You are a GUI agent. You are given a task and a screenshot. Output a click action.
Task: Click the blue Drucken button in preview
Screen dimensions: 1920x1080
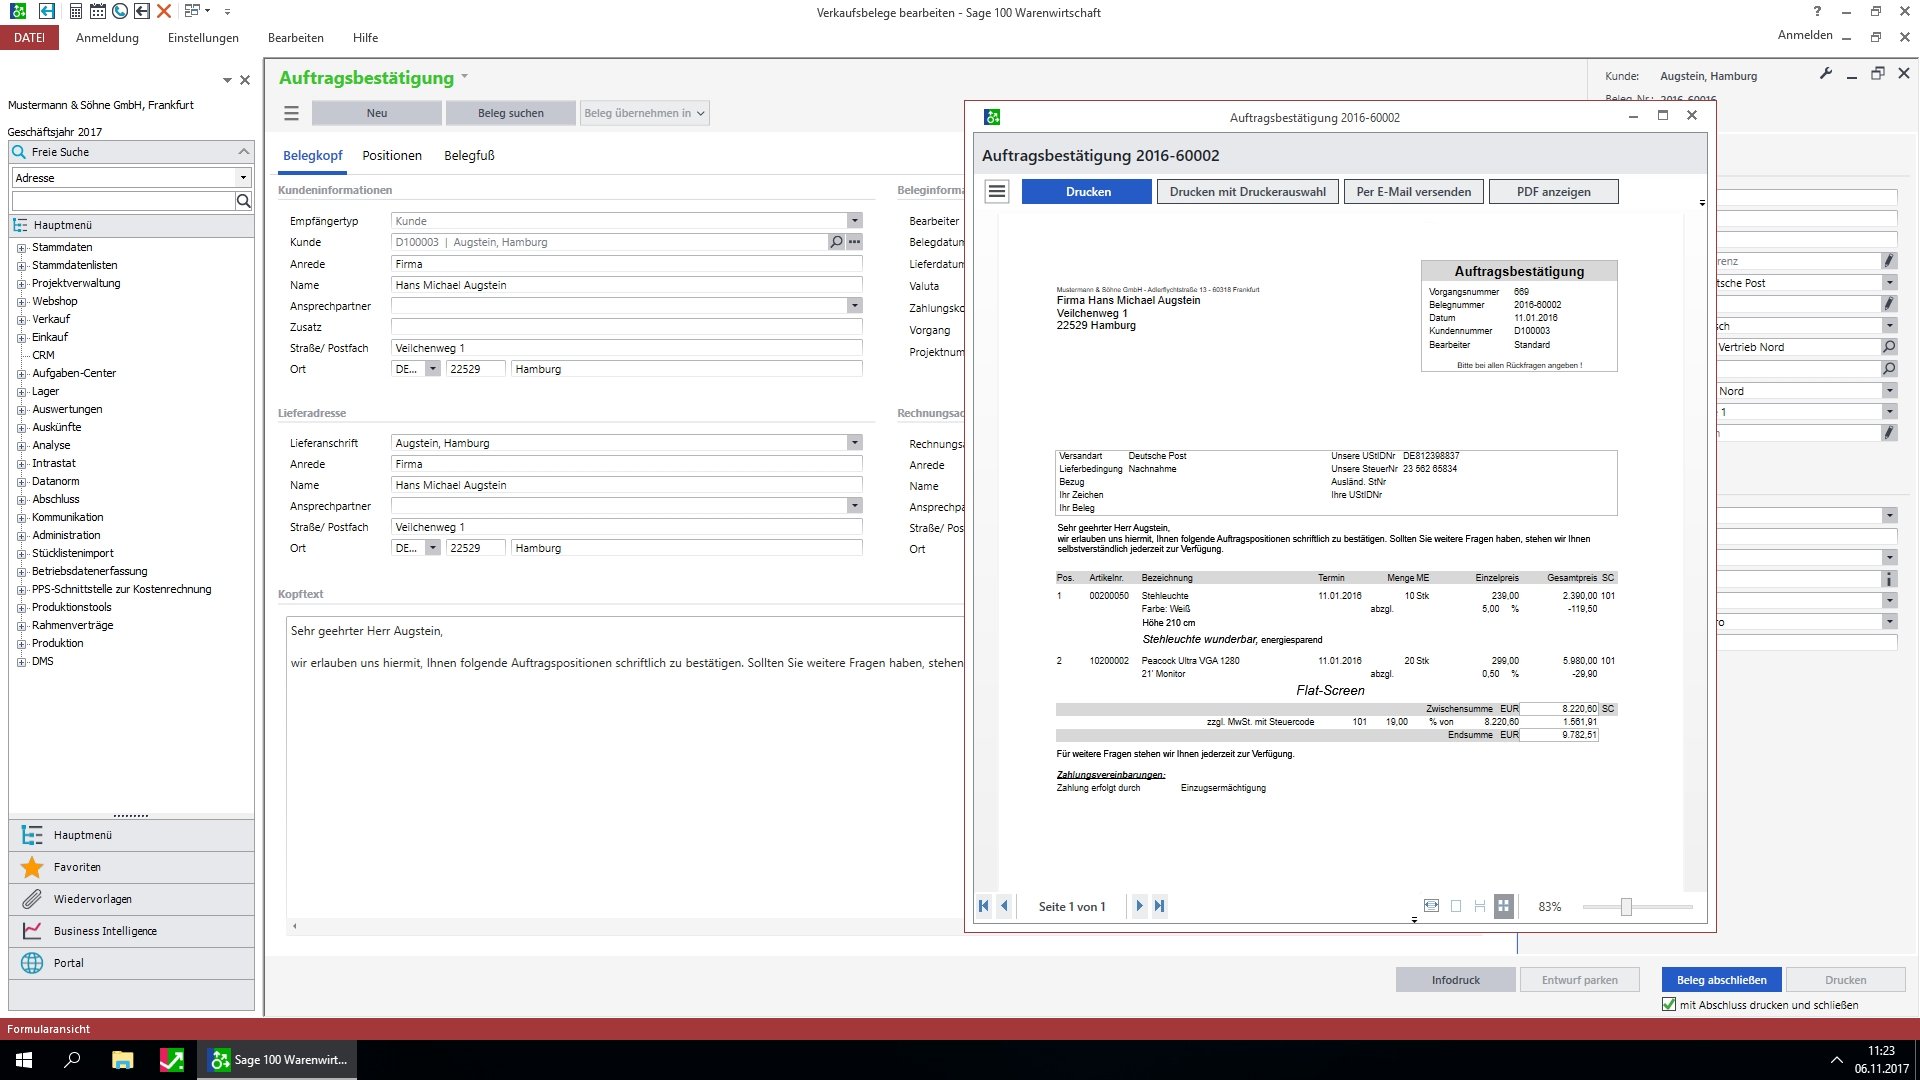[x=1087, y=192]
